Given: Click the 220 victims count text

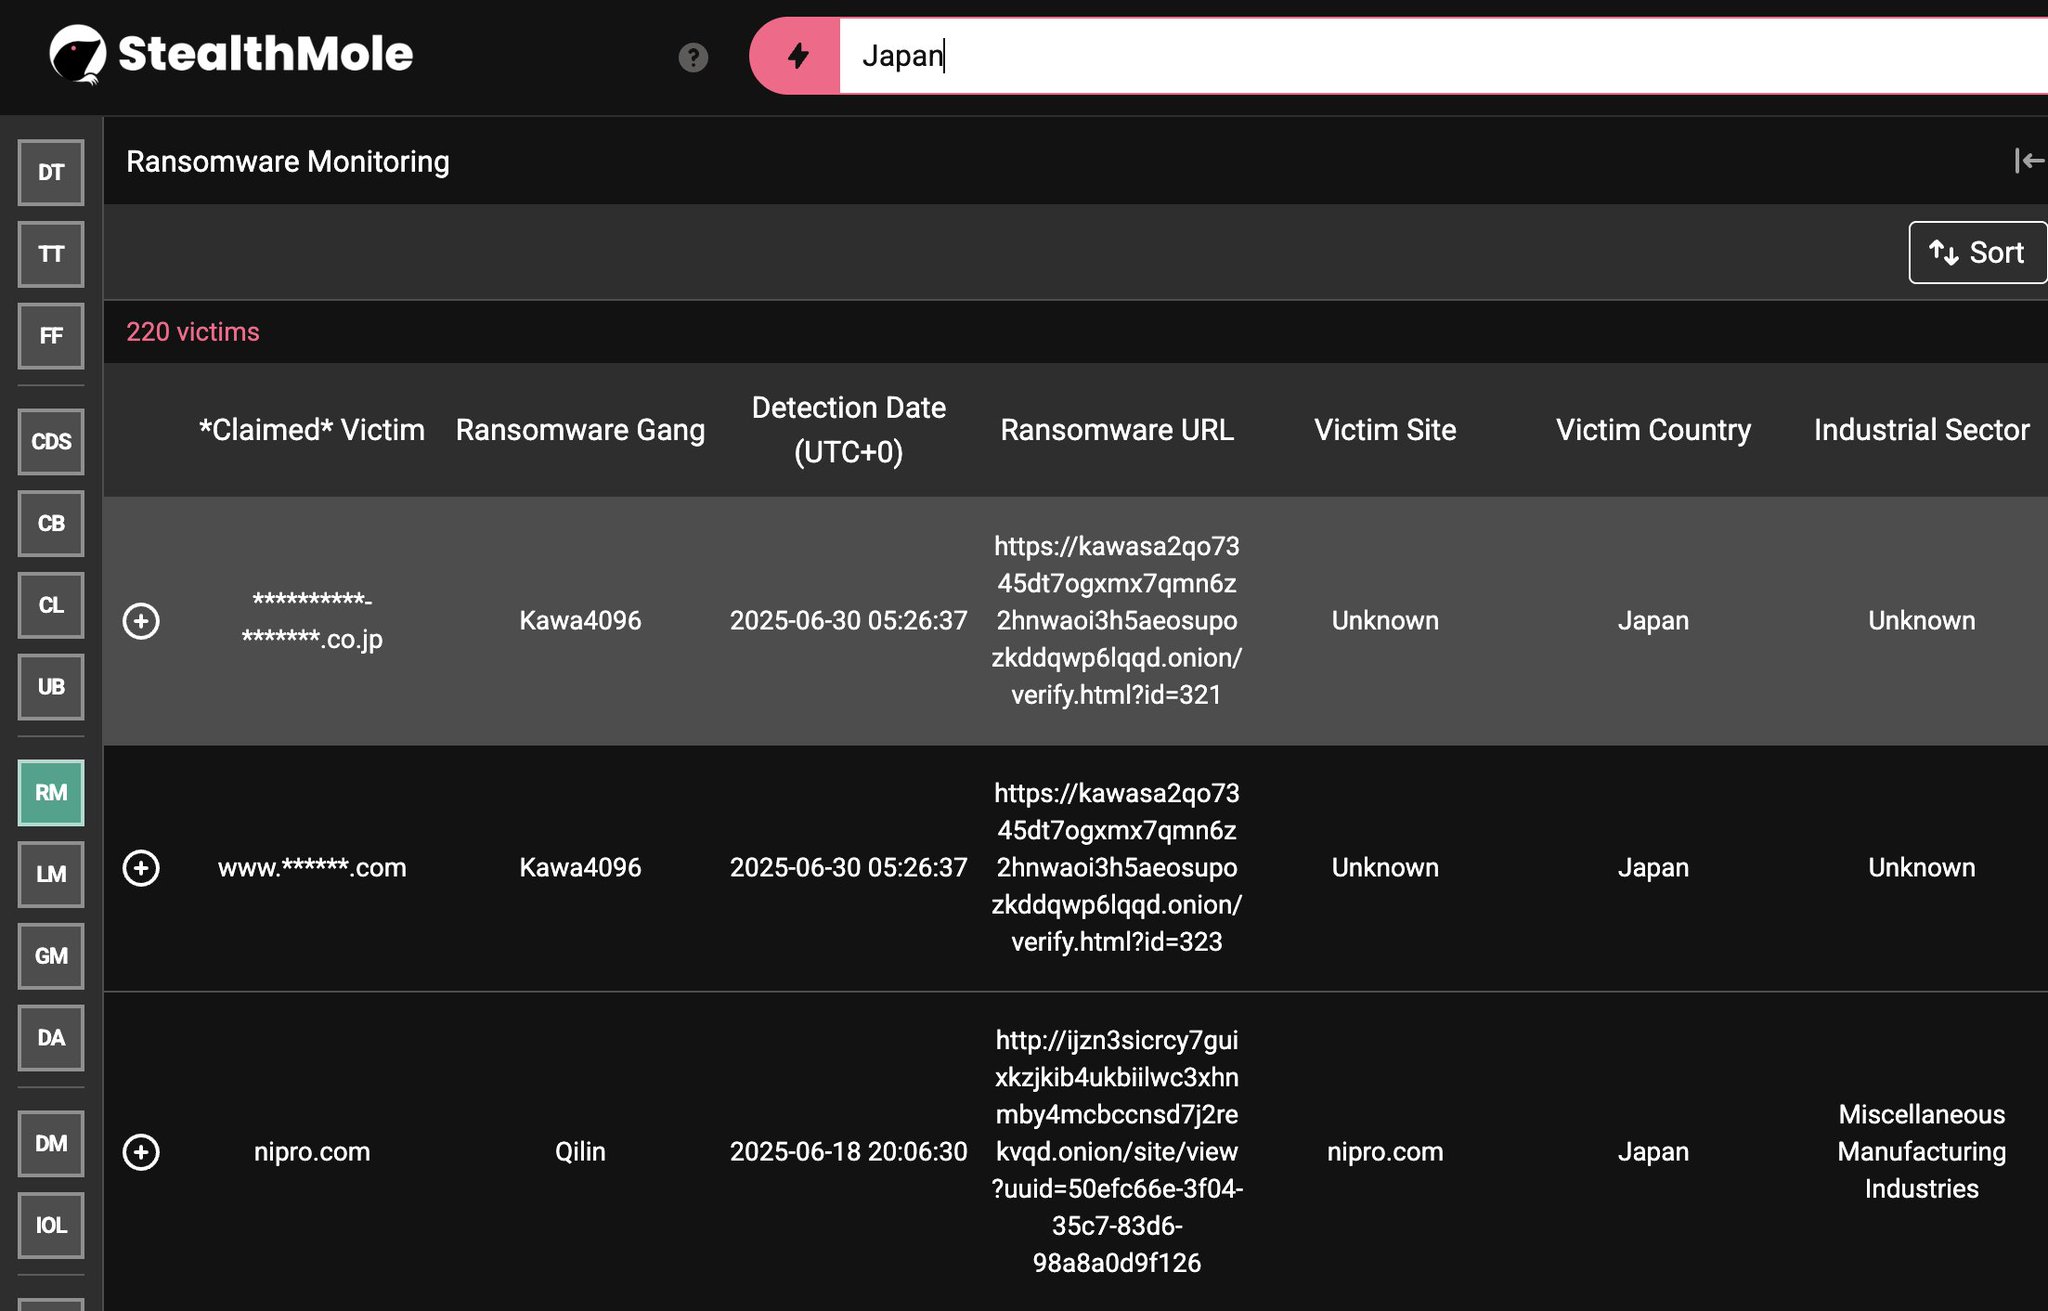Looking at the screenshot, I should pyautogui.click(x=193, y=332).
